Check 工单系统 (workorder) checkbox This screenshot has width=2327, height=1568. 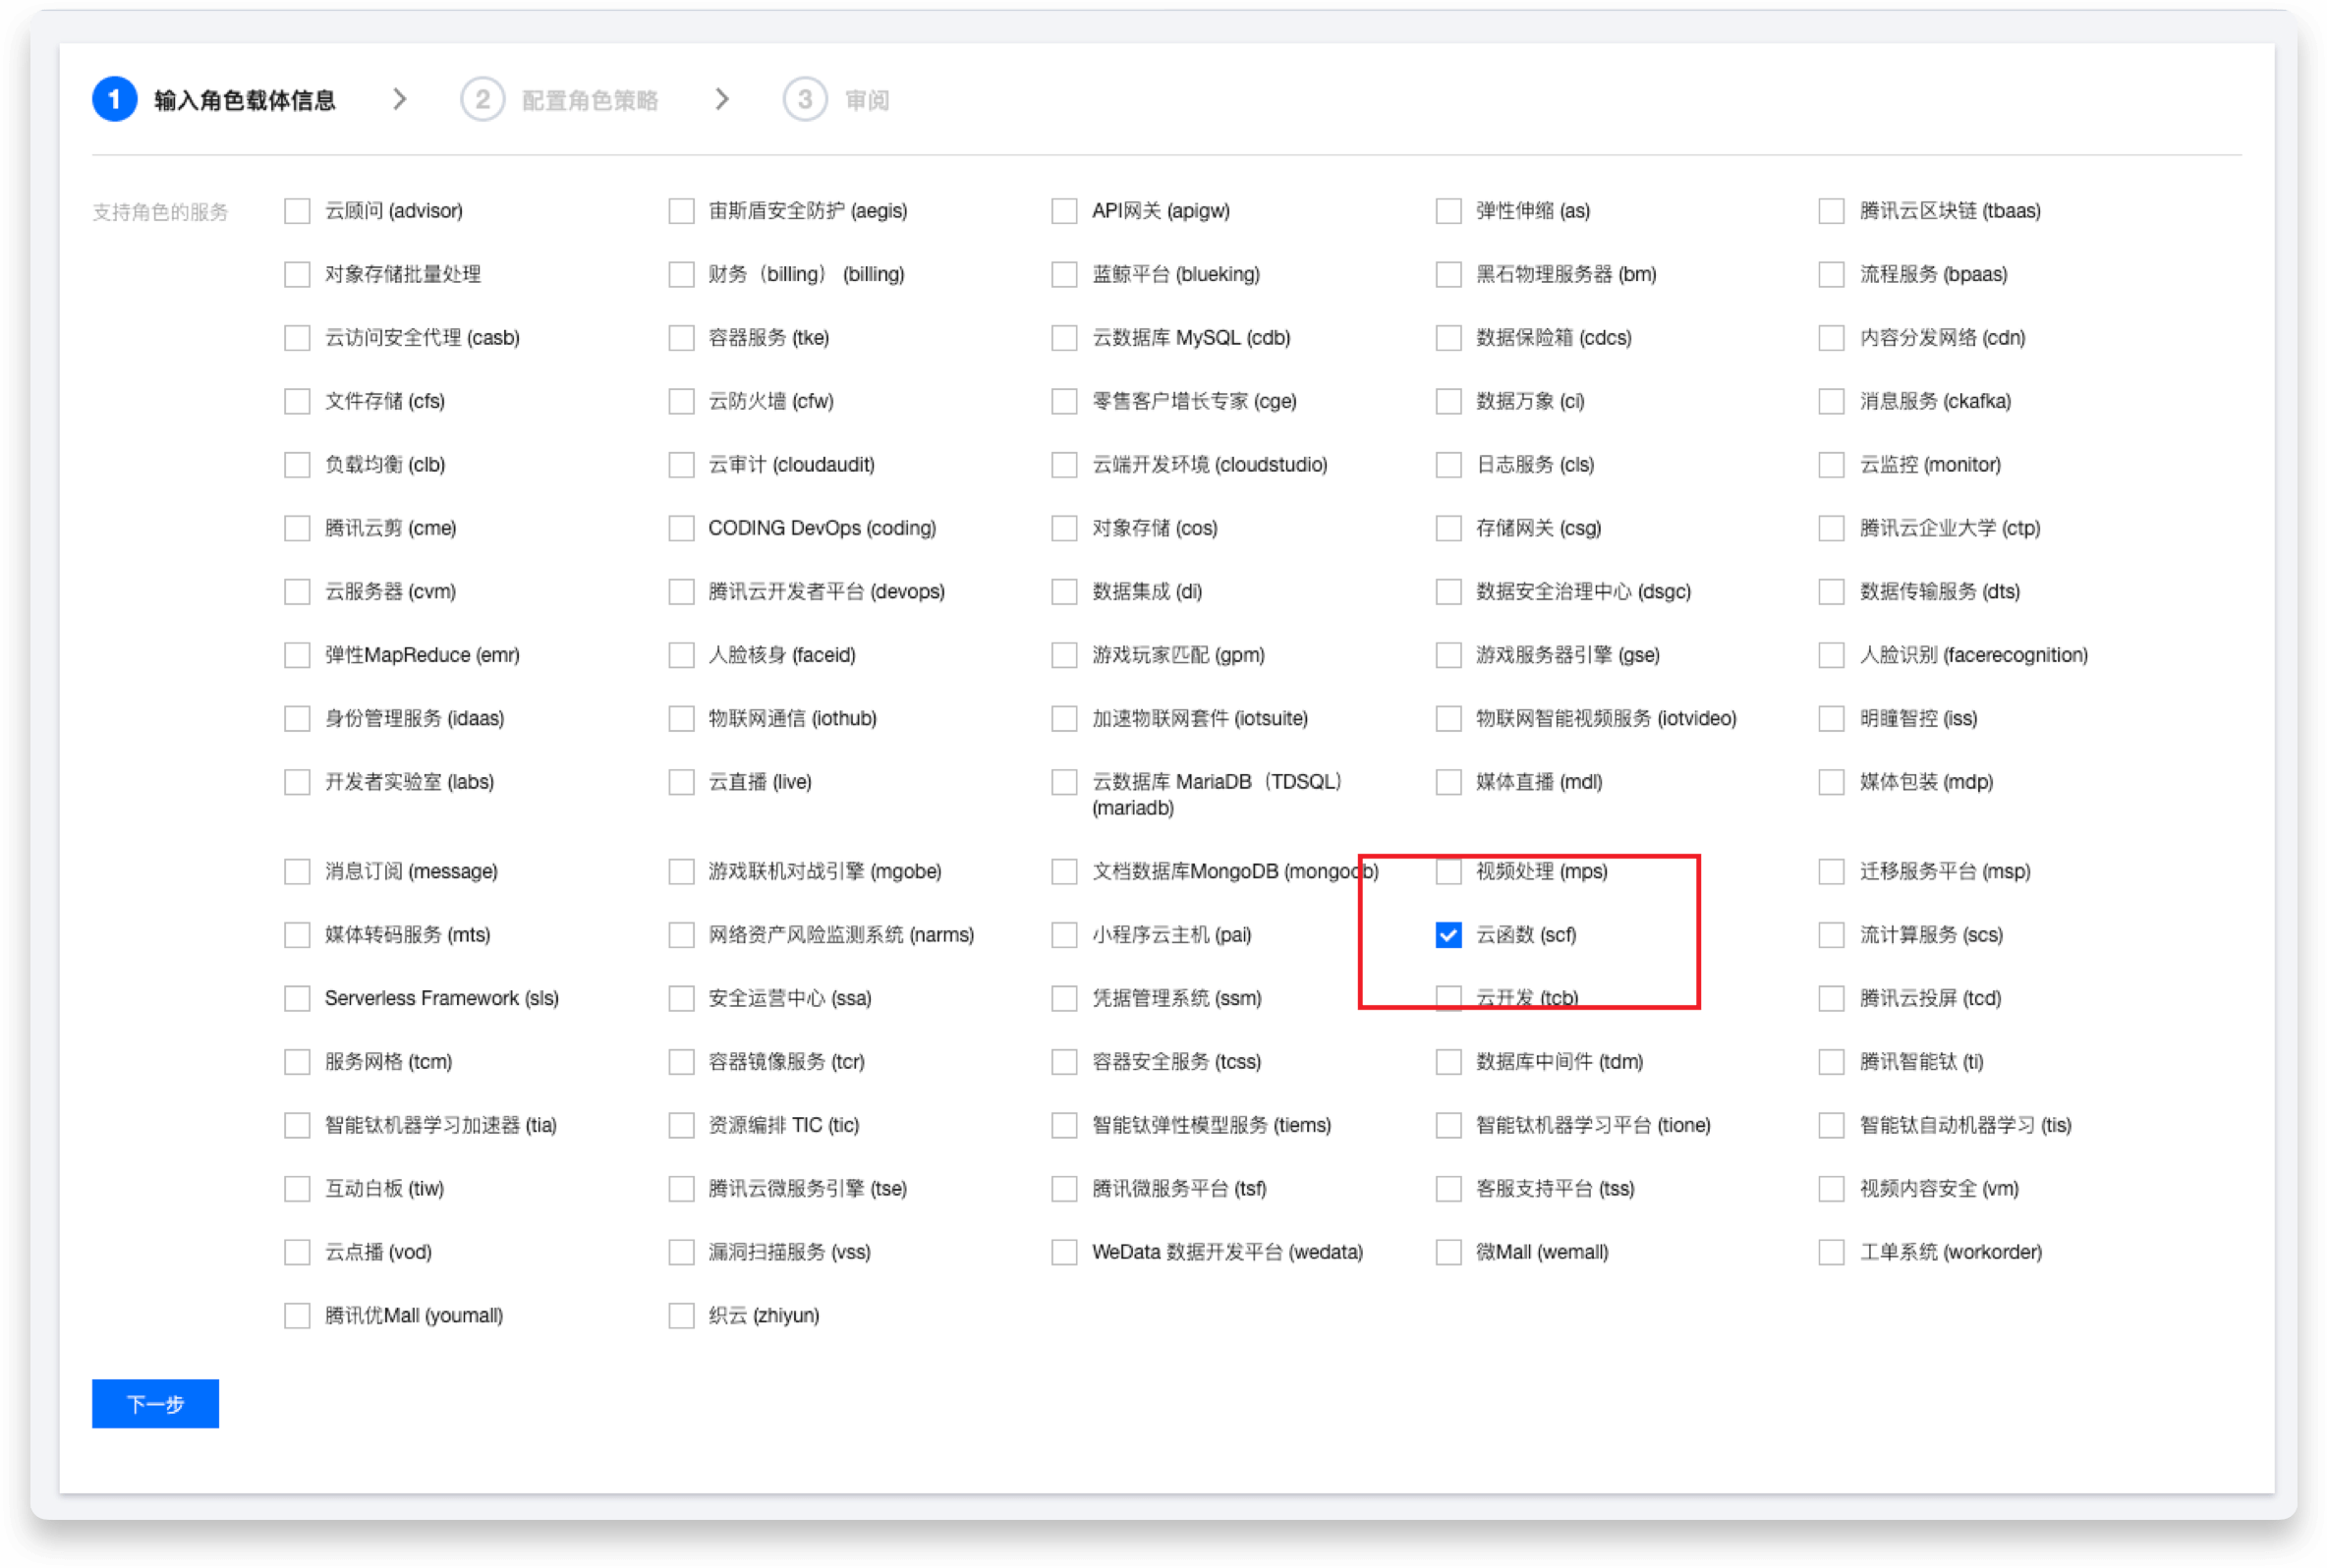pyautogui.click(x=1831, y=1252)
